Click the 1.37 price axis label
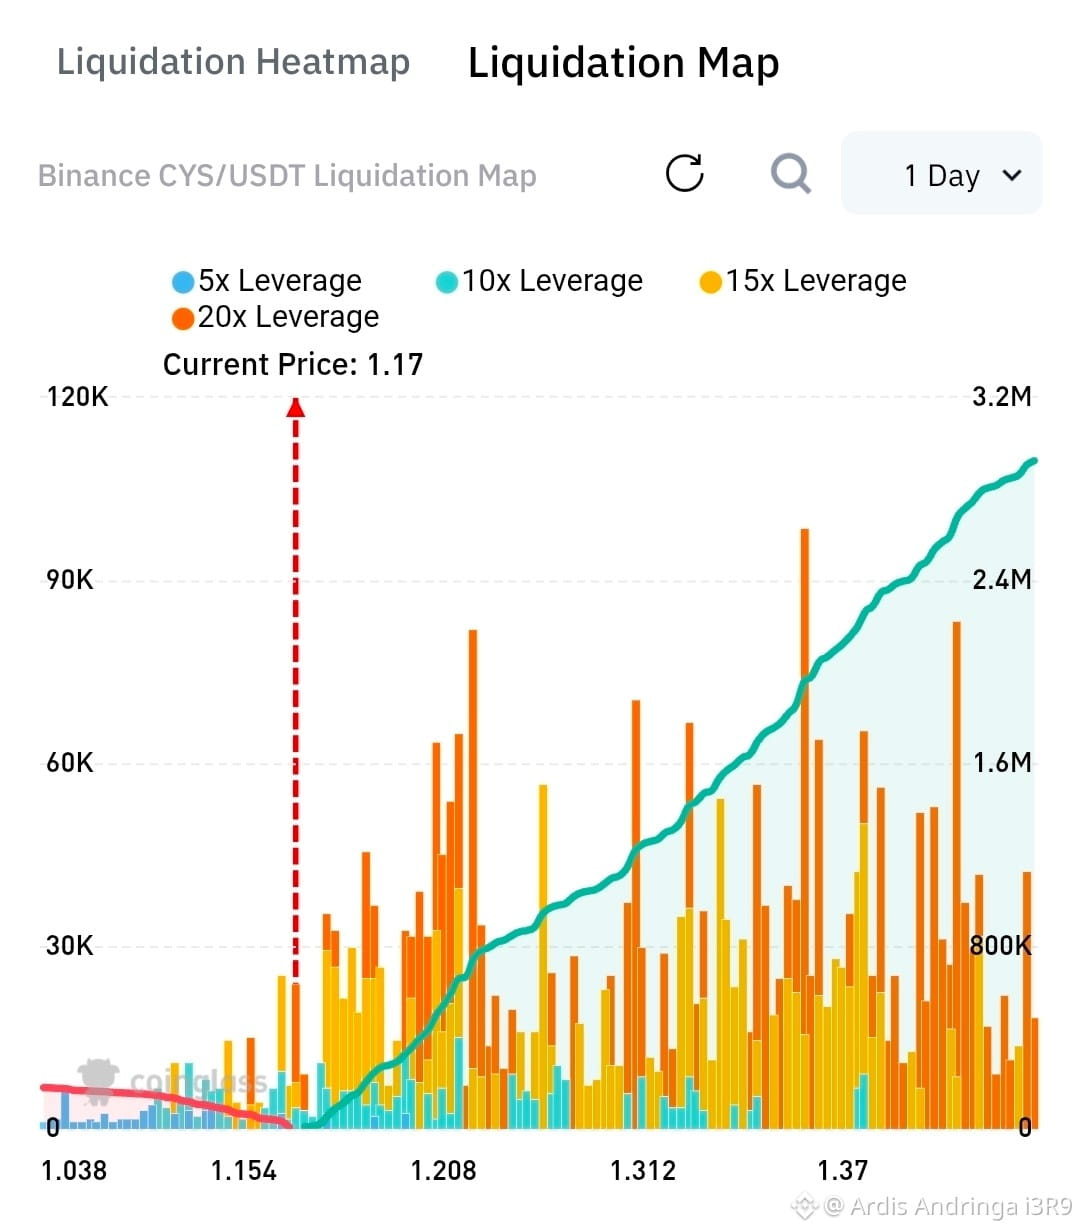This screenshot has height=1231, width=1080. coord(843,1170)
